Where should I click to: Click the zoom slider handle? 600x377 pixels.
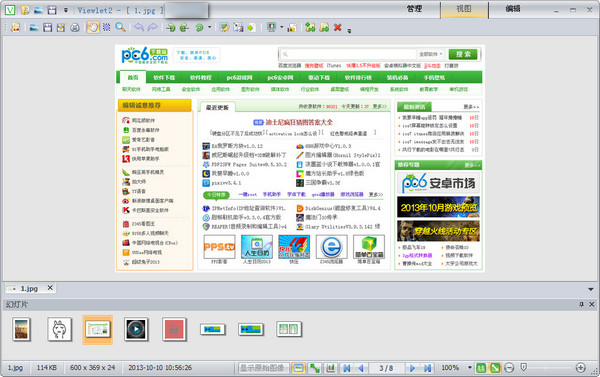523,367
